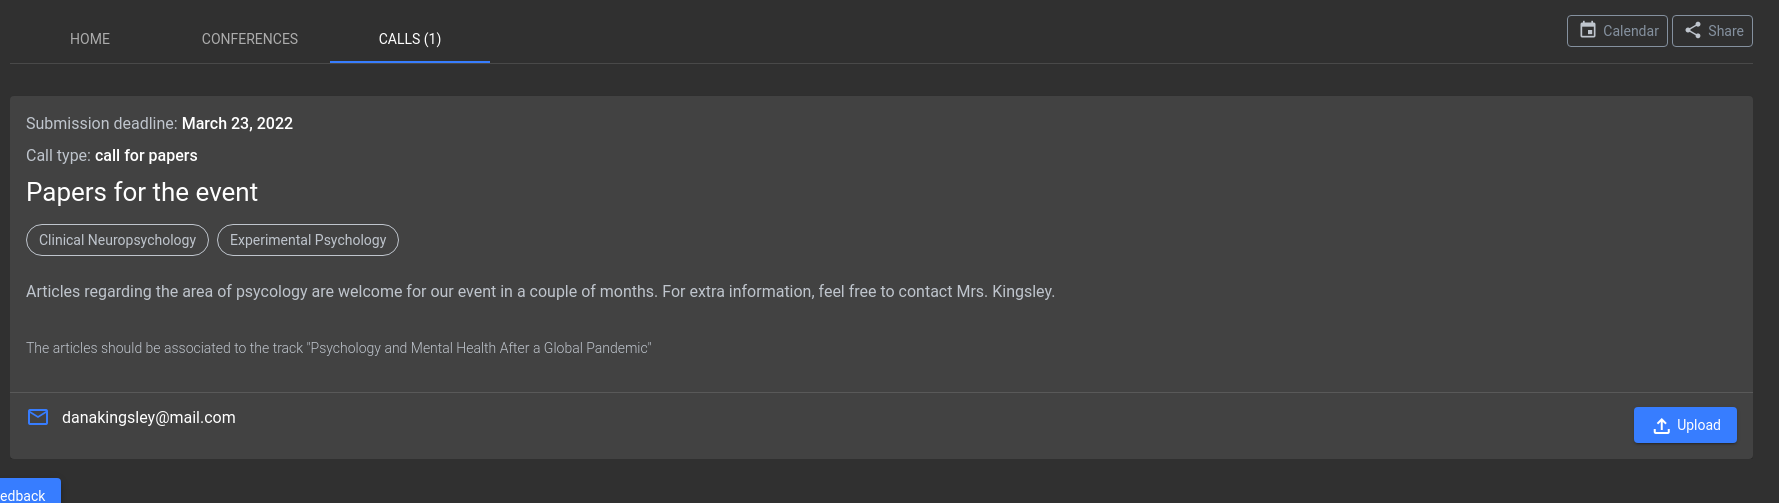1779x503 pixels.
Task: Select the Clinical Neuropsychology chip
Action: pos(117,240)
